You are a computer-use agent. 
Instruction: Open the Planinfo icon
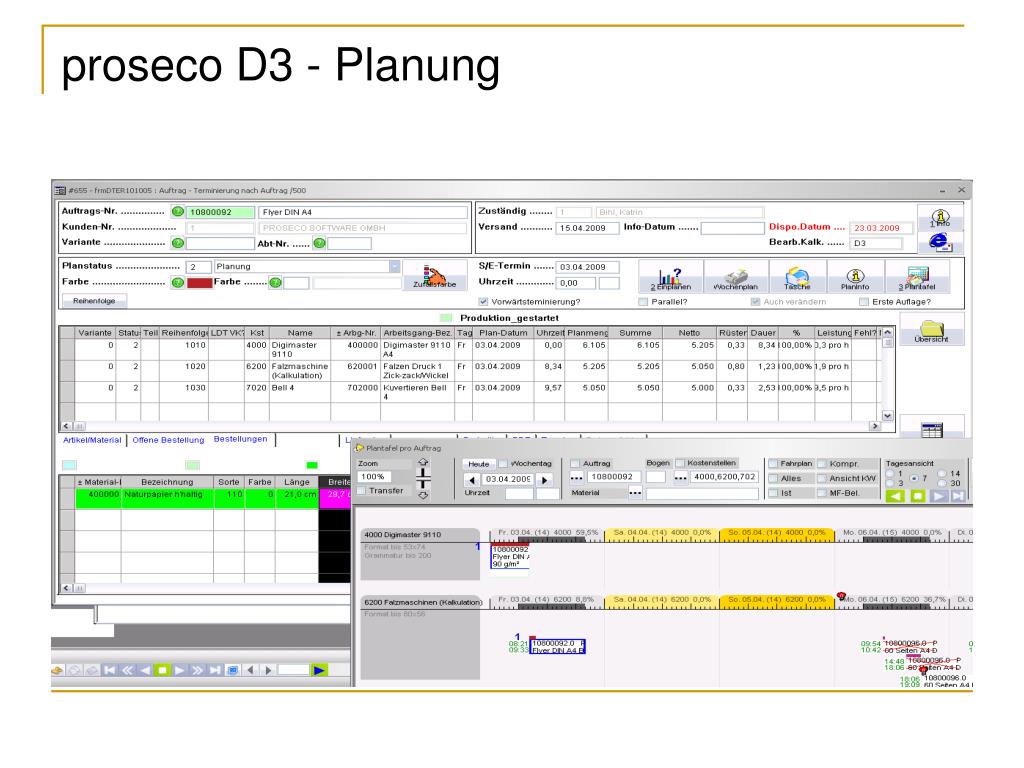click(x=855, y=276)
